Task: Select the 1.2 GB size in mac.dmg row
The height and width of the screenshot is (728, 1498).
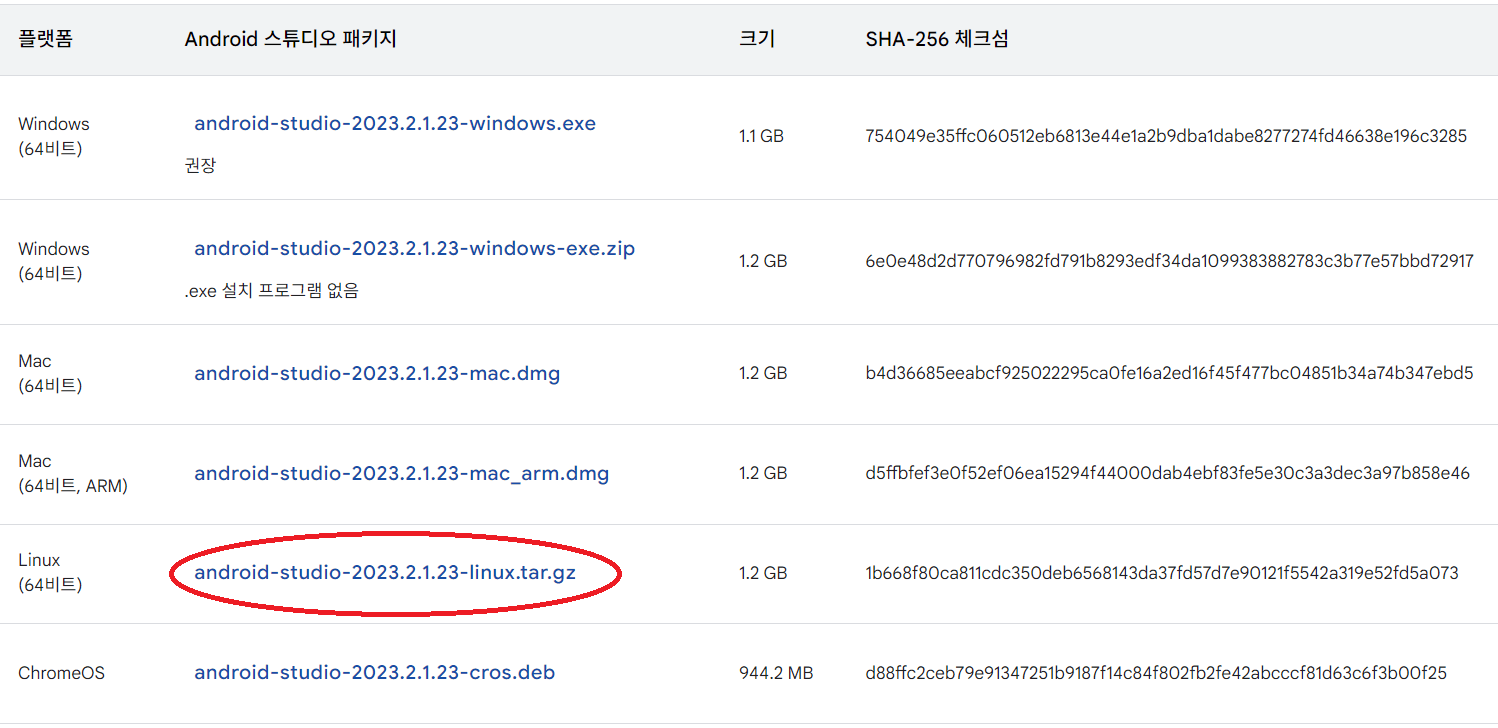Action: pyautogui.click(x=763, y=373)
